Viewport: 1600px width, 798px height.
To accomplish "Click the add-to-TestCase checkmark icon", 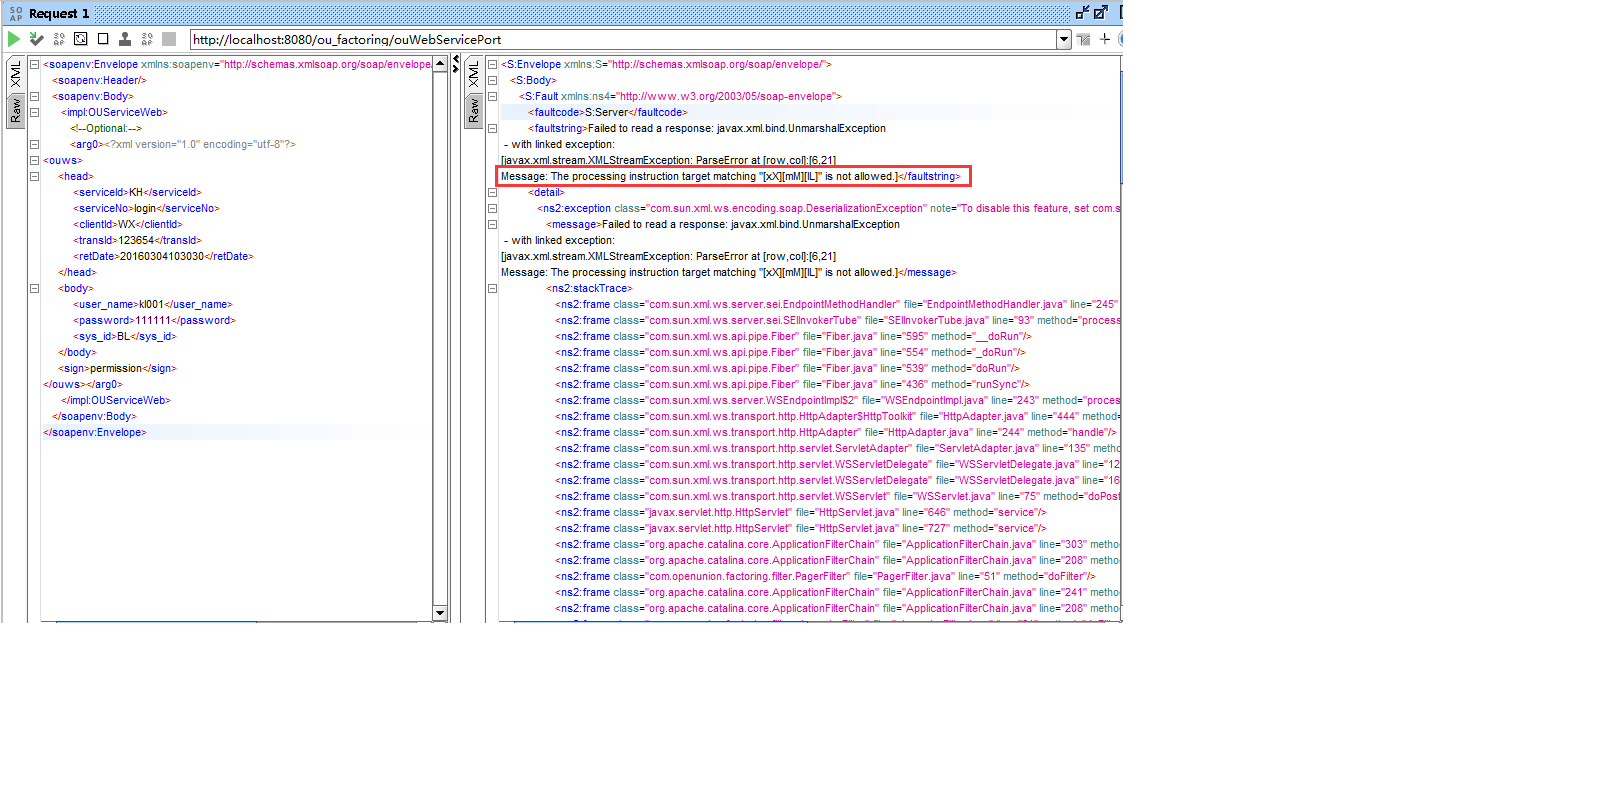I will tap(37, 39).
